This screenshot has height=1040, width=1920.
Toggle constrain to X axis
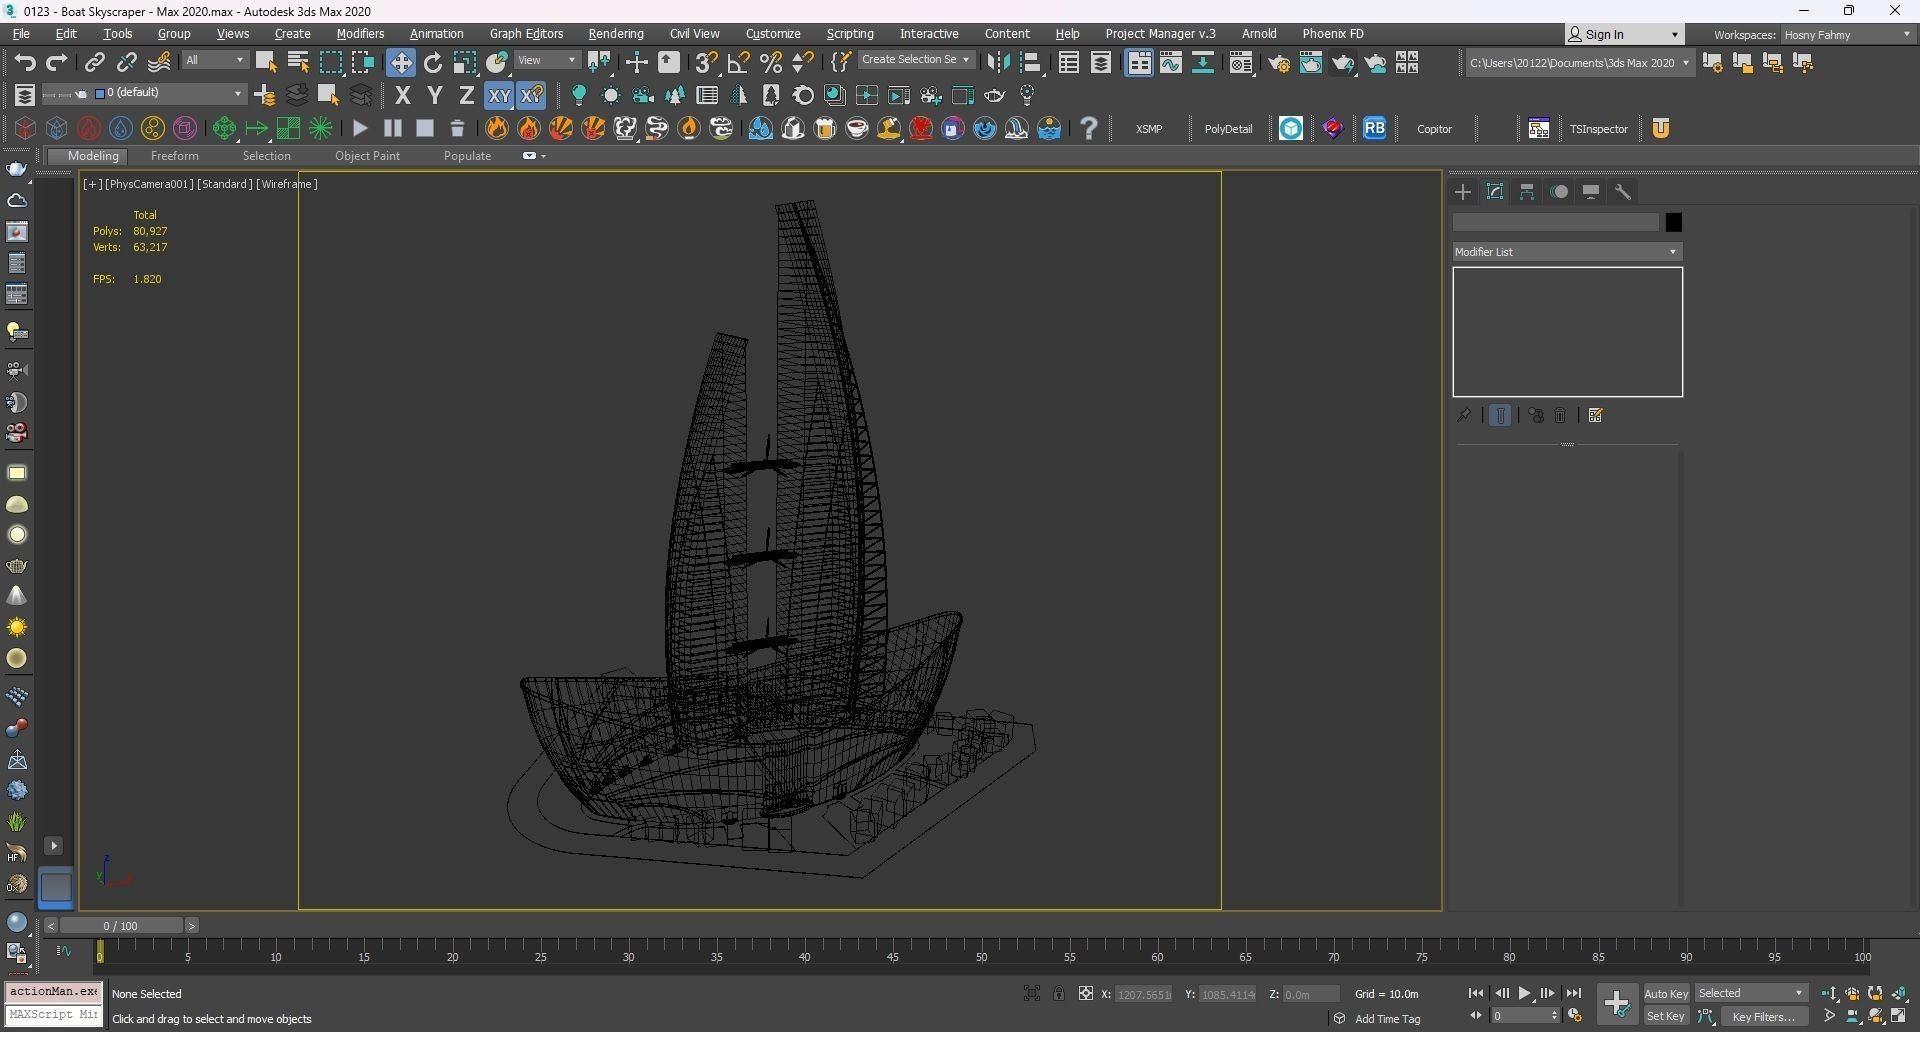403,95
